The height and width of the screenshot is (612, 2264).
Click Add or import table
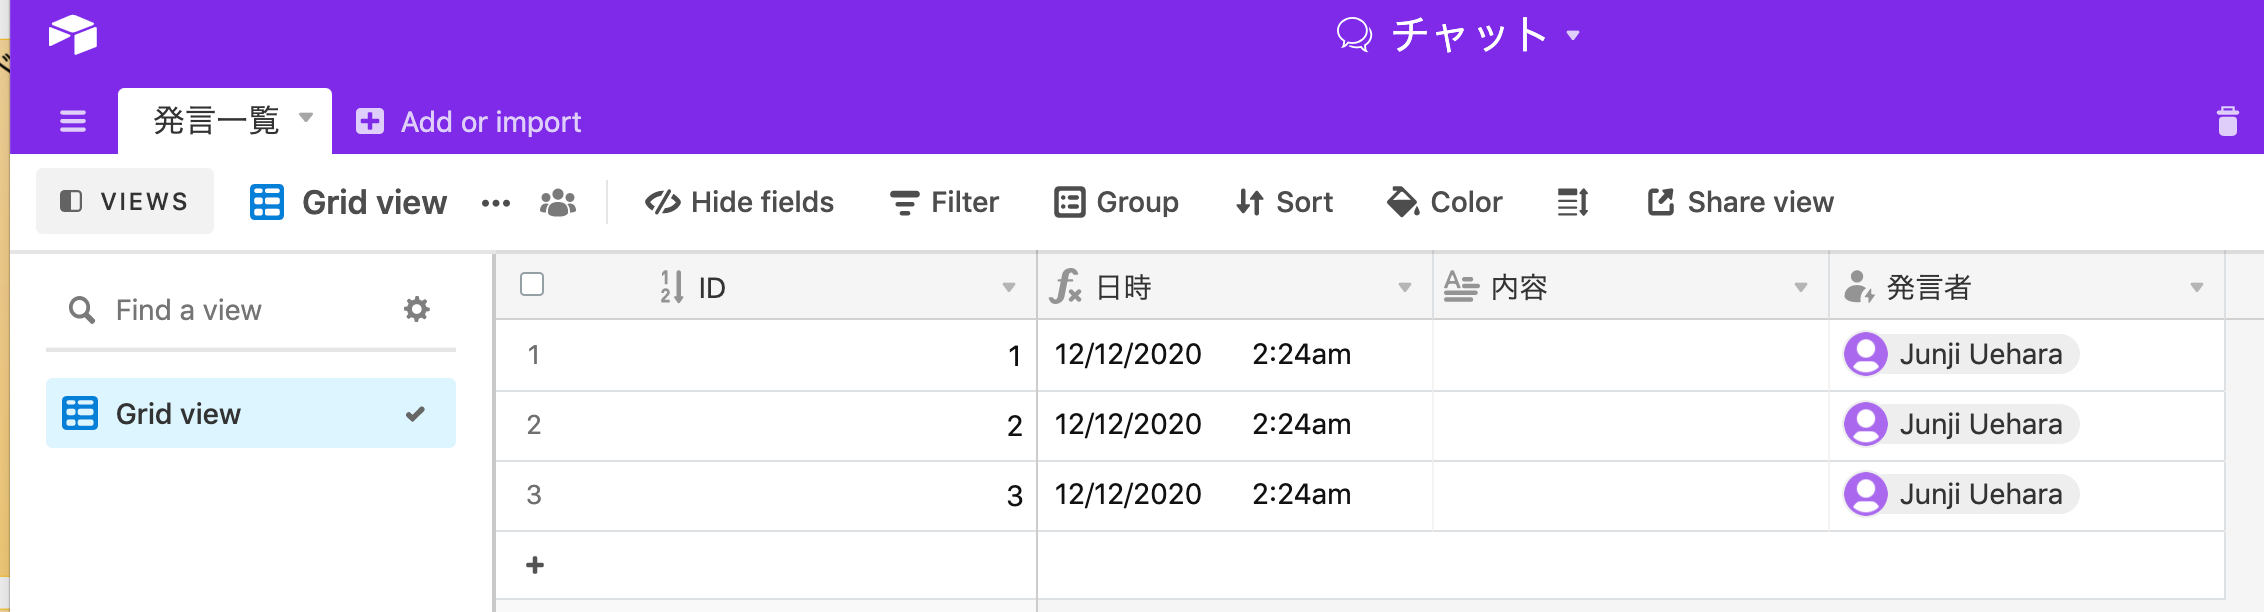coord(470,122)
